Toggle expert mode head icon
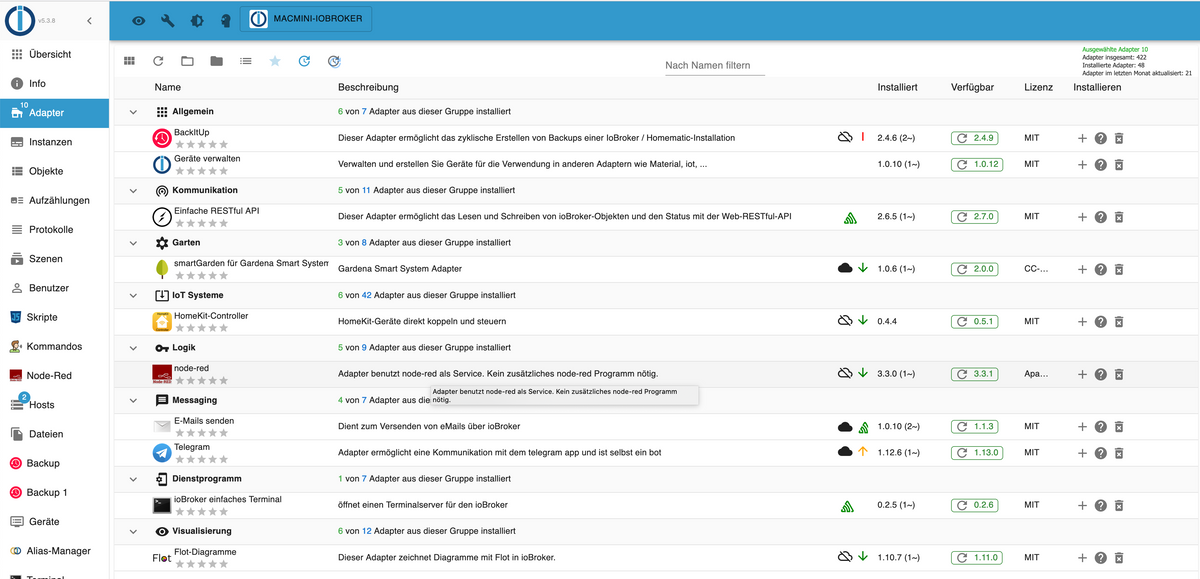Image resolution: width=1200 pixels, height=579 pixels. (x=225, y=20)
